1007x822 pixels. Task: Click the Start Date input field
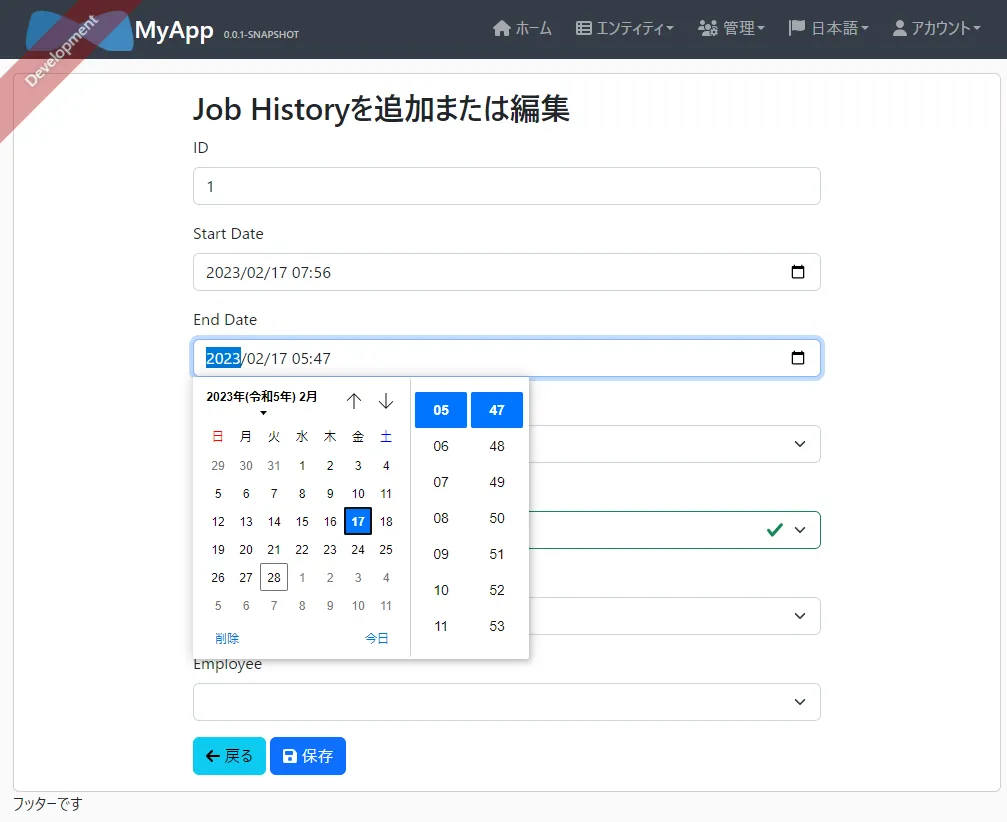click(x=507, y=272)
